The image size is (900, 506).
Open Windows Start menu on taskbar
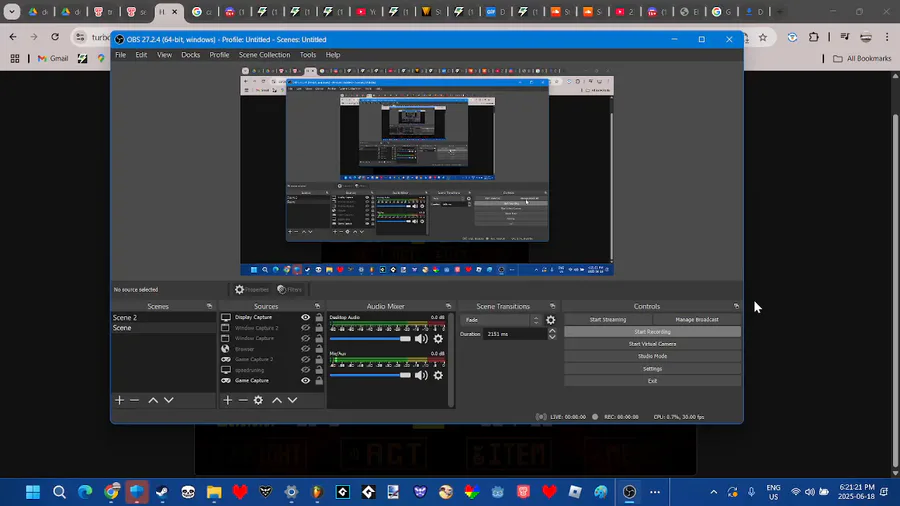pyautogui.click(x=33, y=492)
